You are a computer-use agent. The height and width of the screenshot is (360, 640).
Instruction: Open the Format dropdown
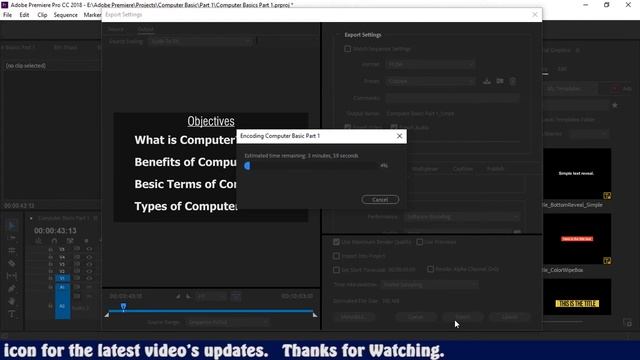430,64
